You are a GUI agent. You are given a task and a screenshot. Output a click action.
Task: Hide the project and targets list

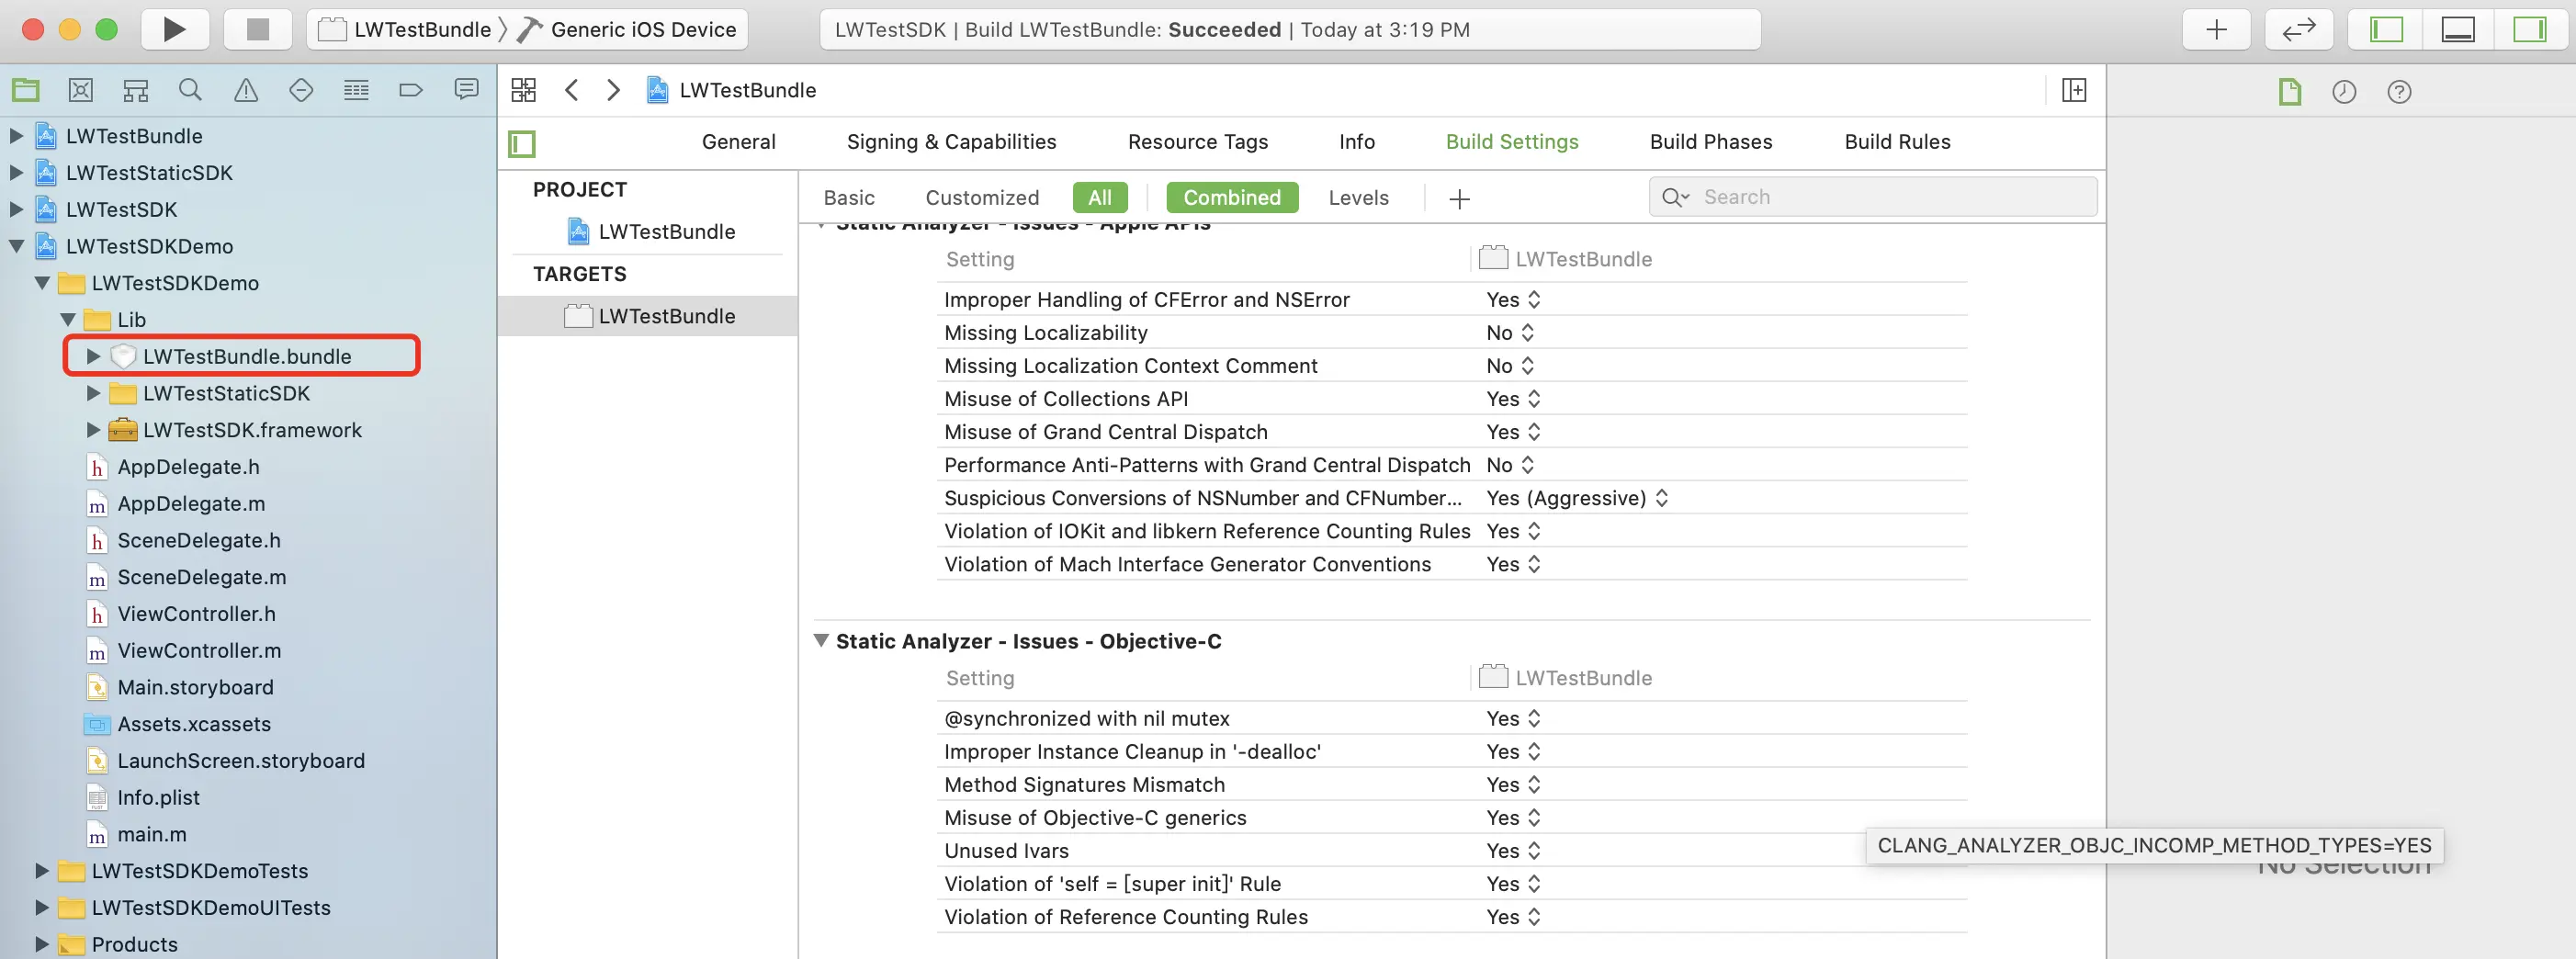tap(522, 144)
